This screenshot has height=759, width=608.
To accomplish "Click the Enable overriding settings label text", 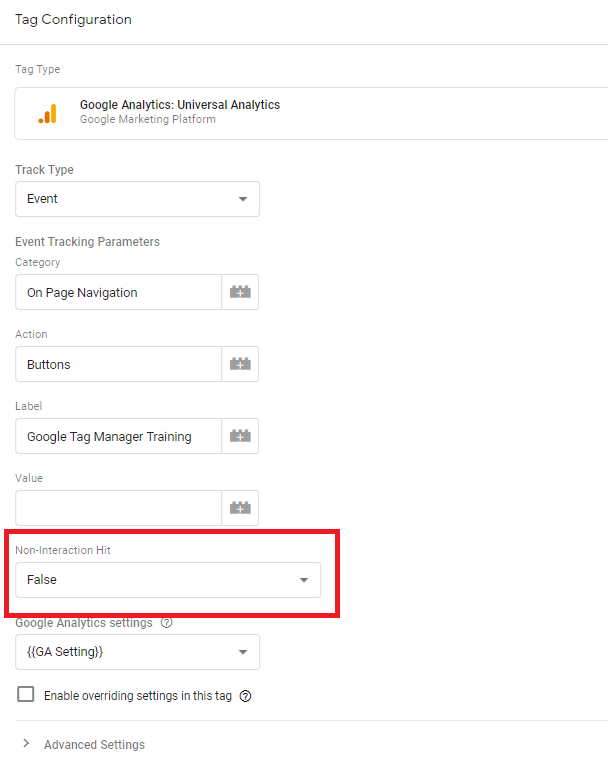I will [138, 696].
